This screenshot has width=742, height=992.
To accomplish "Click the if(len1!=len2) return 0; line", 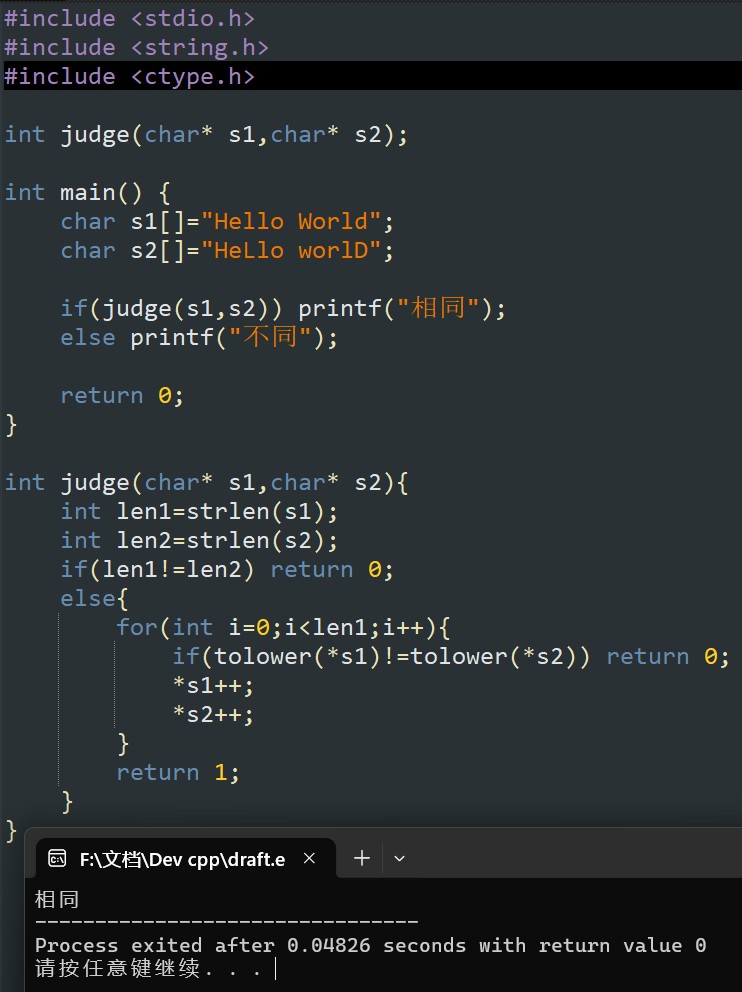I will (x=227, y=569).
